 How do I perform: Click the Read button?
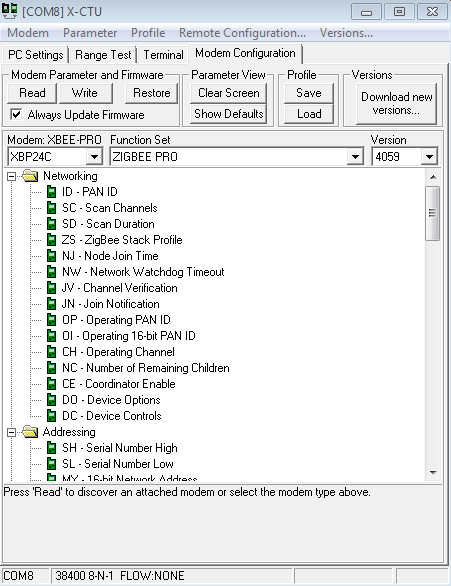pos(32,93)
